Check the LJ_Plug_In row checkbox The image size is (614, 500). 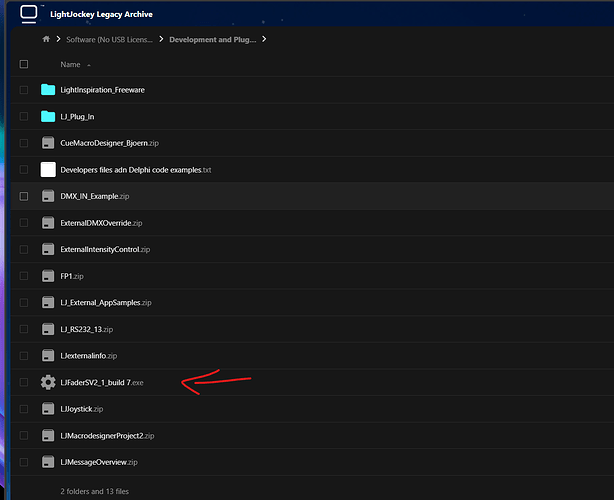(x=24, y=116)
